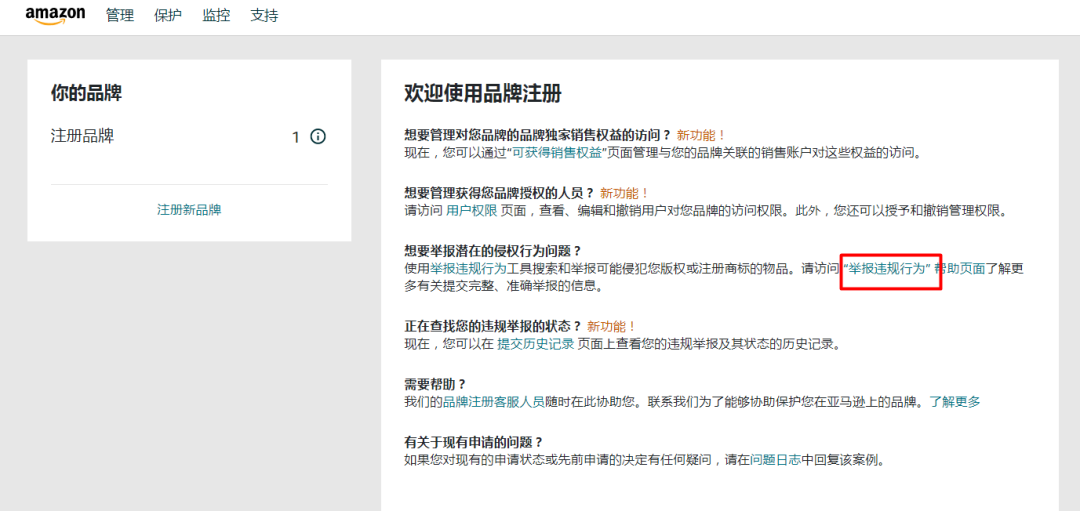Screen dimensions: 1080x511
Task: Open the 支持 menu
Action: tap(264, 16)
